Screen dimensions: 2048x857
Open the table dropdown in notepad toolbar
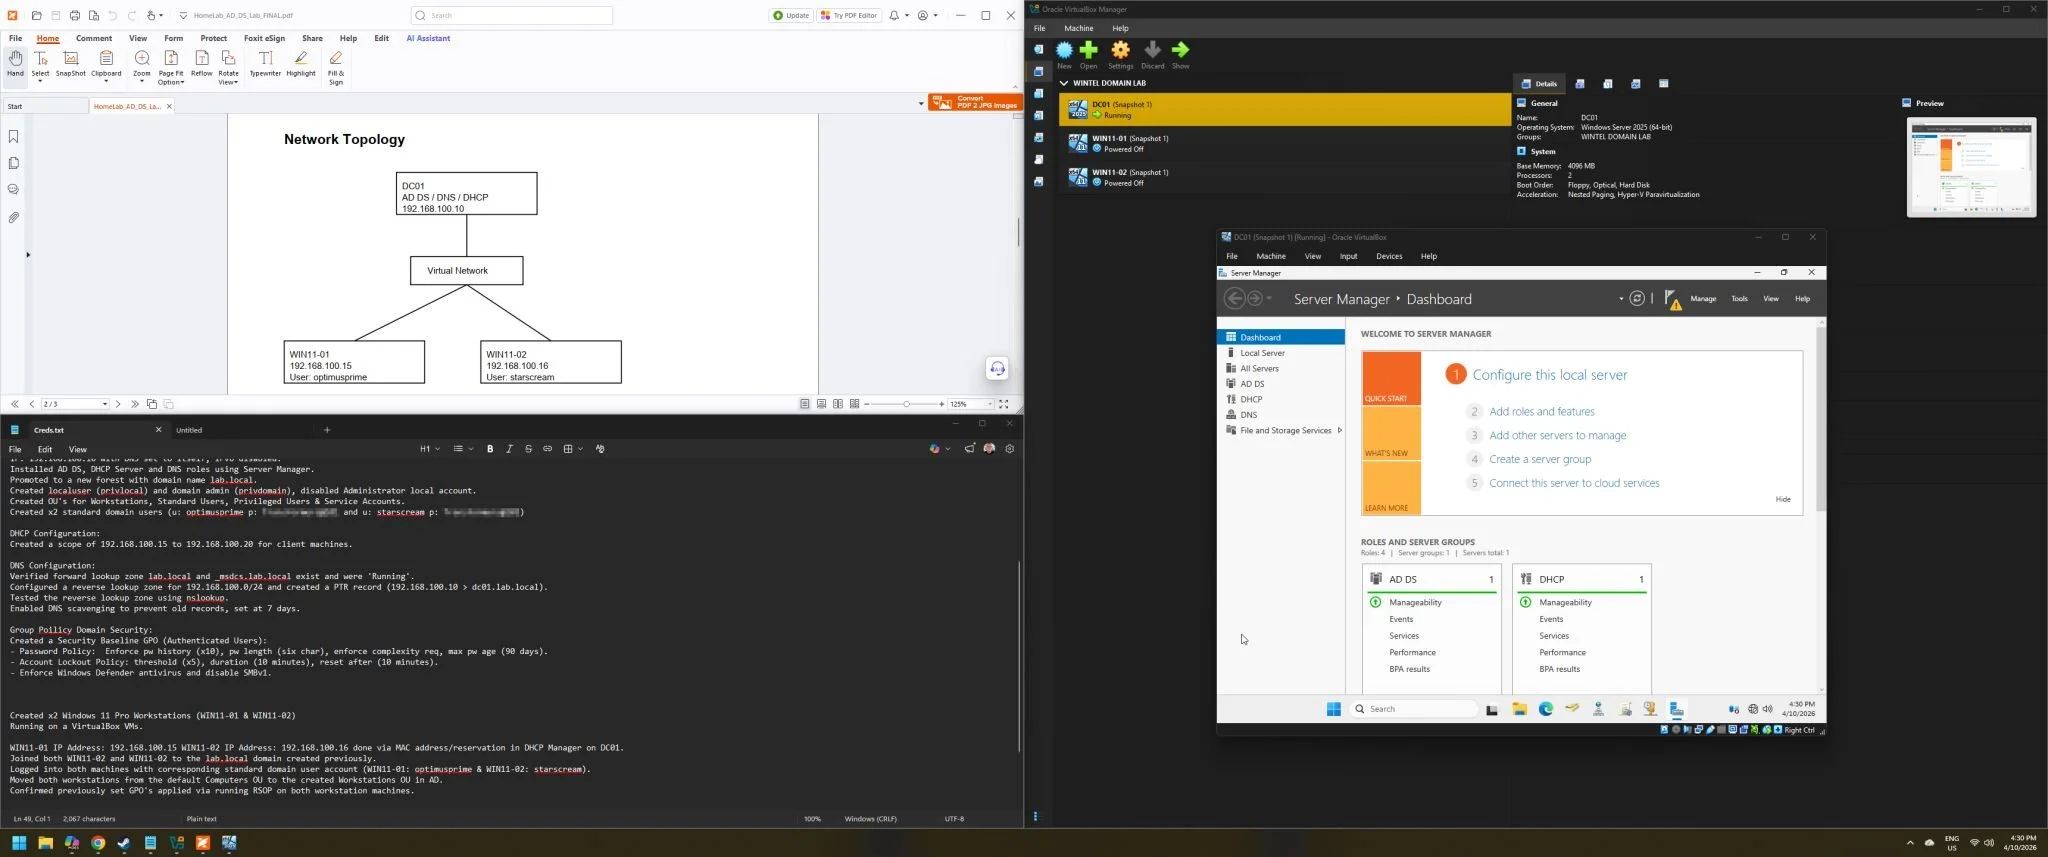(571, 449)
